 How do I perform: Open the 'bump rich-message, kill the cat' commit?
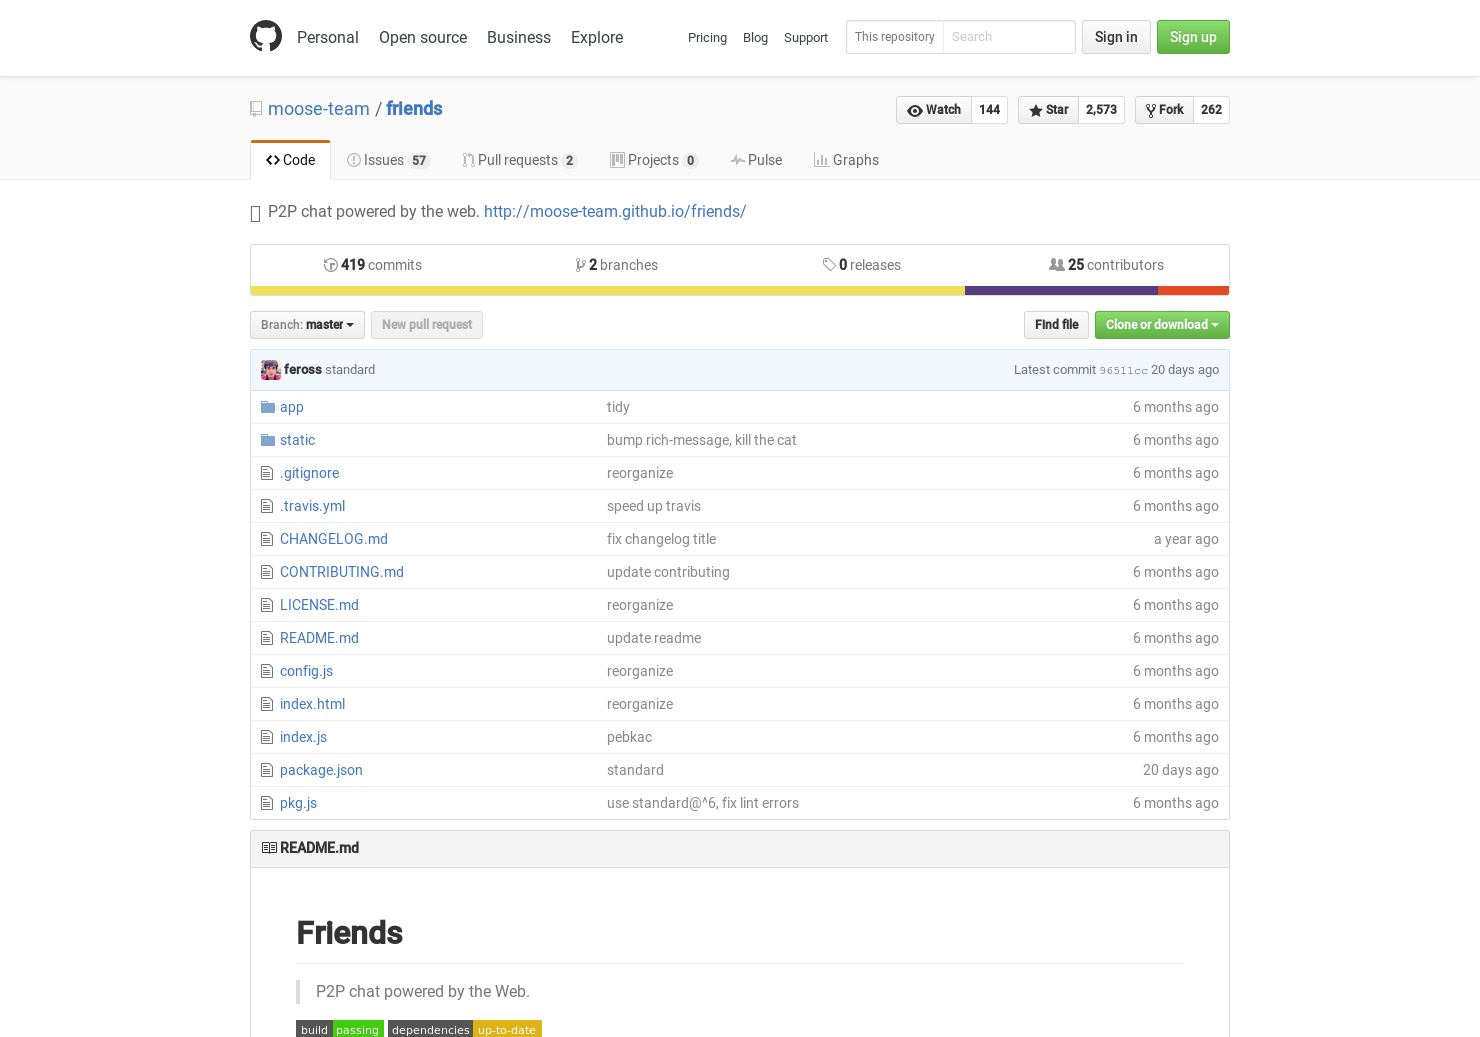(x=702, y=440)
